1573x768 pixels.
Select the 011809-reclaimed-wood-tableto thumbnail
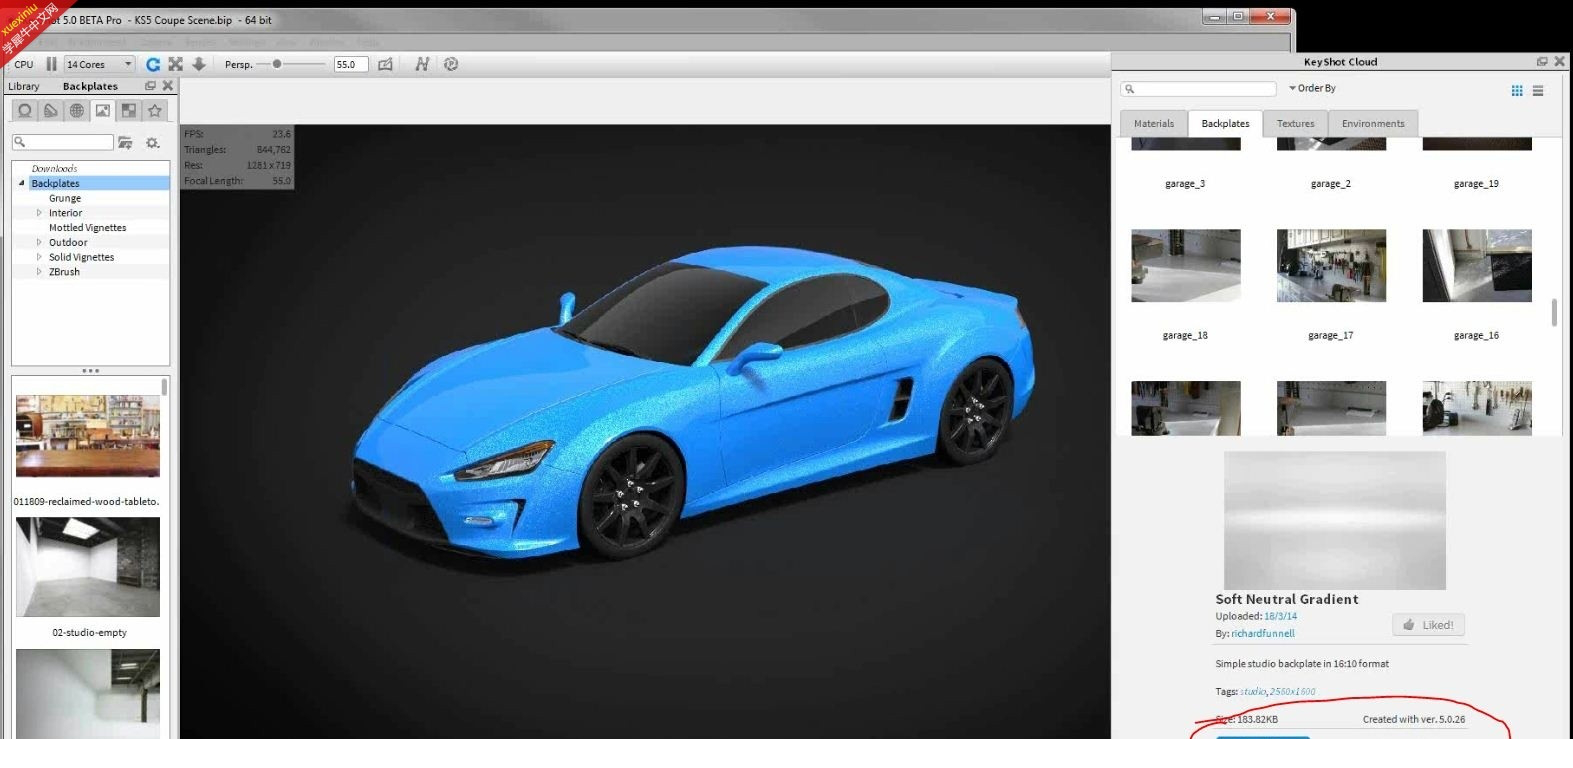click(x=88, y=436)
